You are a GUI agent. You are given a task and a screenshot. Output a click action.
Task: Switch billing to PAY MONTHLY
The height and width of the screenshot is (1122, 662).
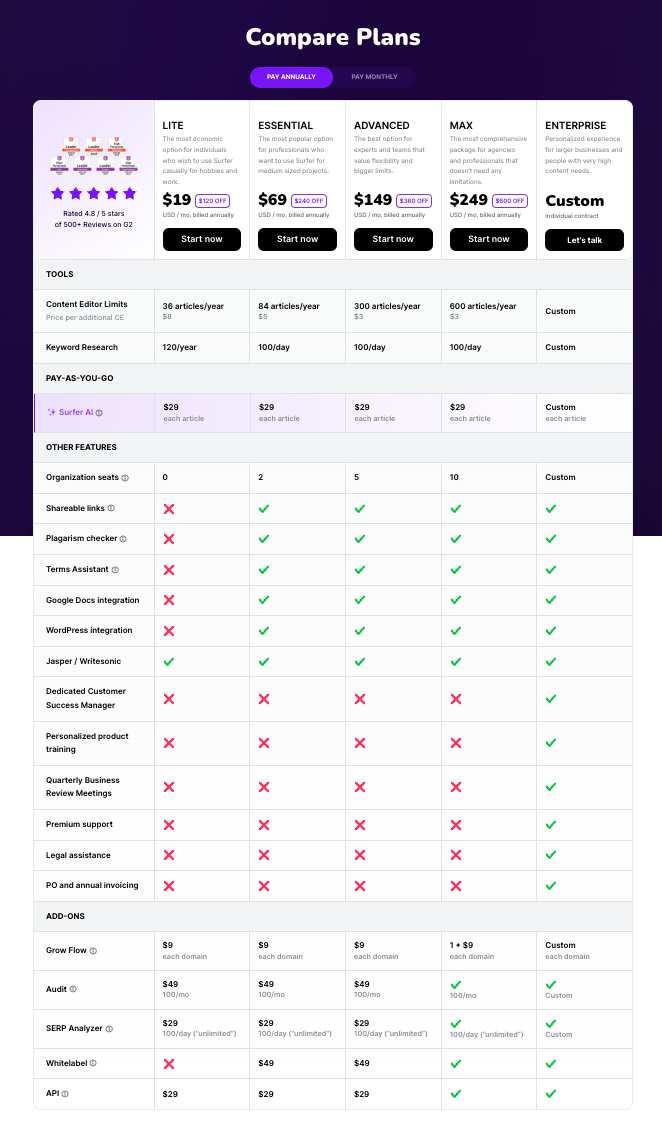(x=374, y=77)
